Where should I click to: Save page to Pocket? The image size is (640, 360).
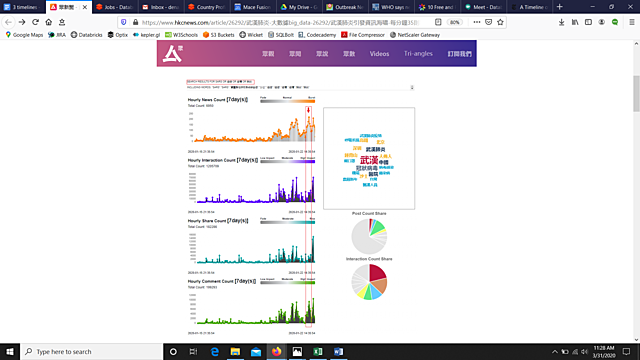pyautogui.click(x=489, y=22)
